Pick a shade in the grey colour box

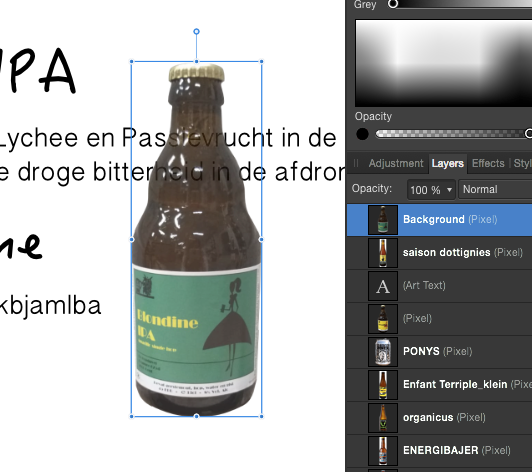443,63
